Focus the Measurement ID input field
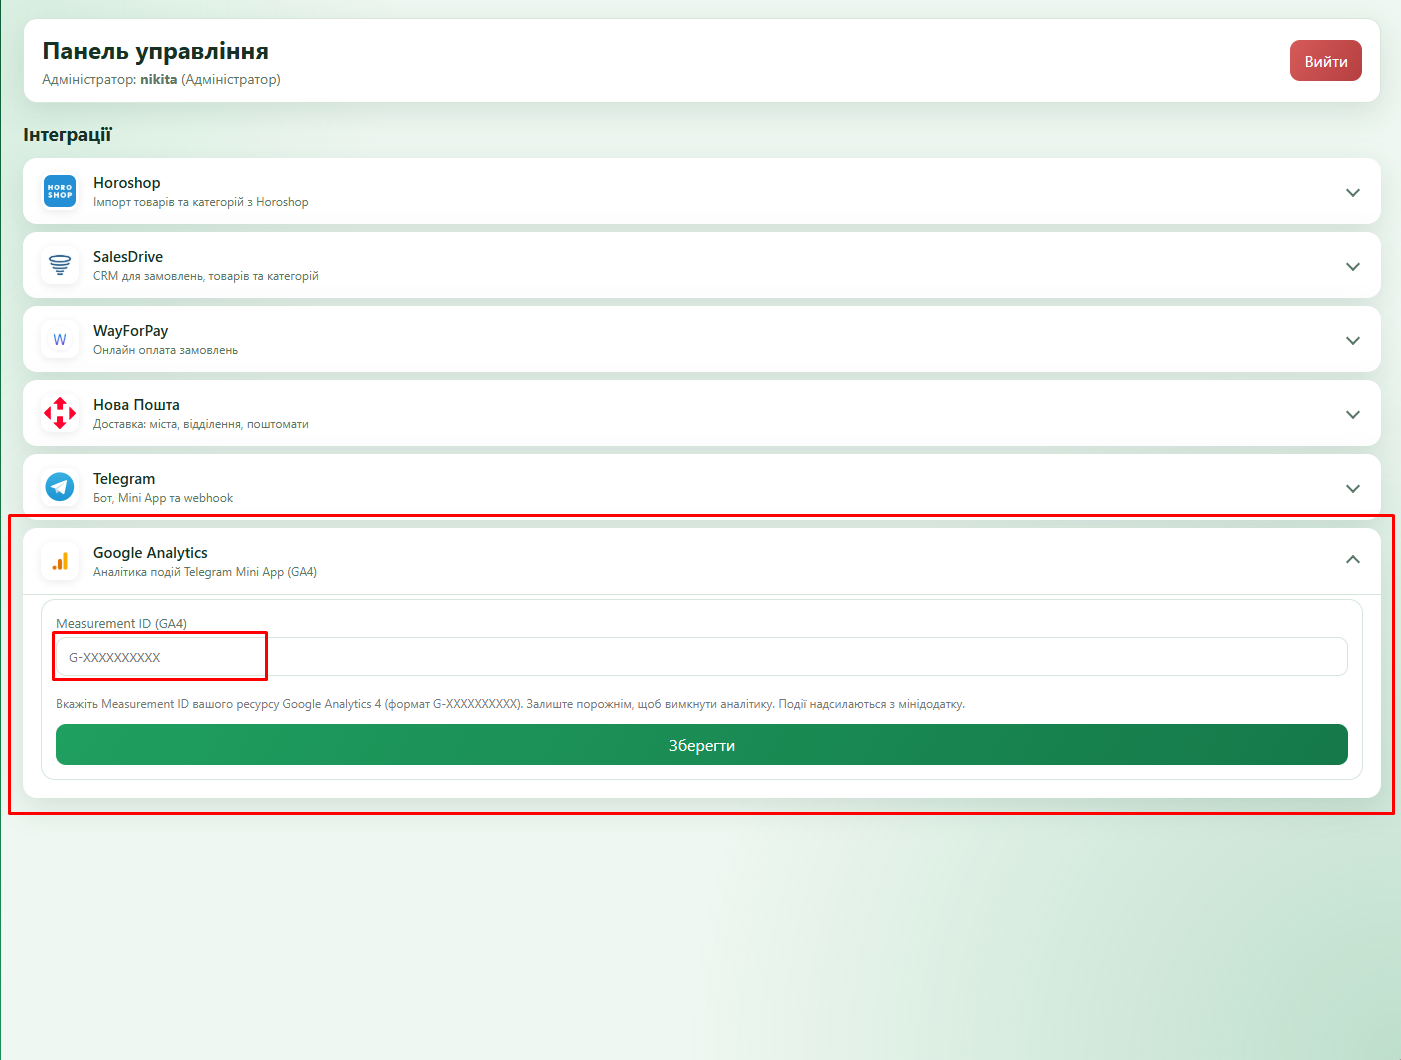 pyautogui.click(x=702, y=657)
